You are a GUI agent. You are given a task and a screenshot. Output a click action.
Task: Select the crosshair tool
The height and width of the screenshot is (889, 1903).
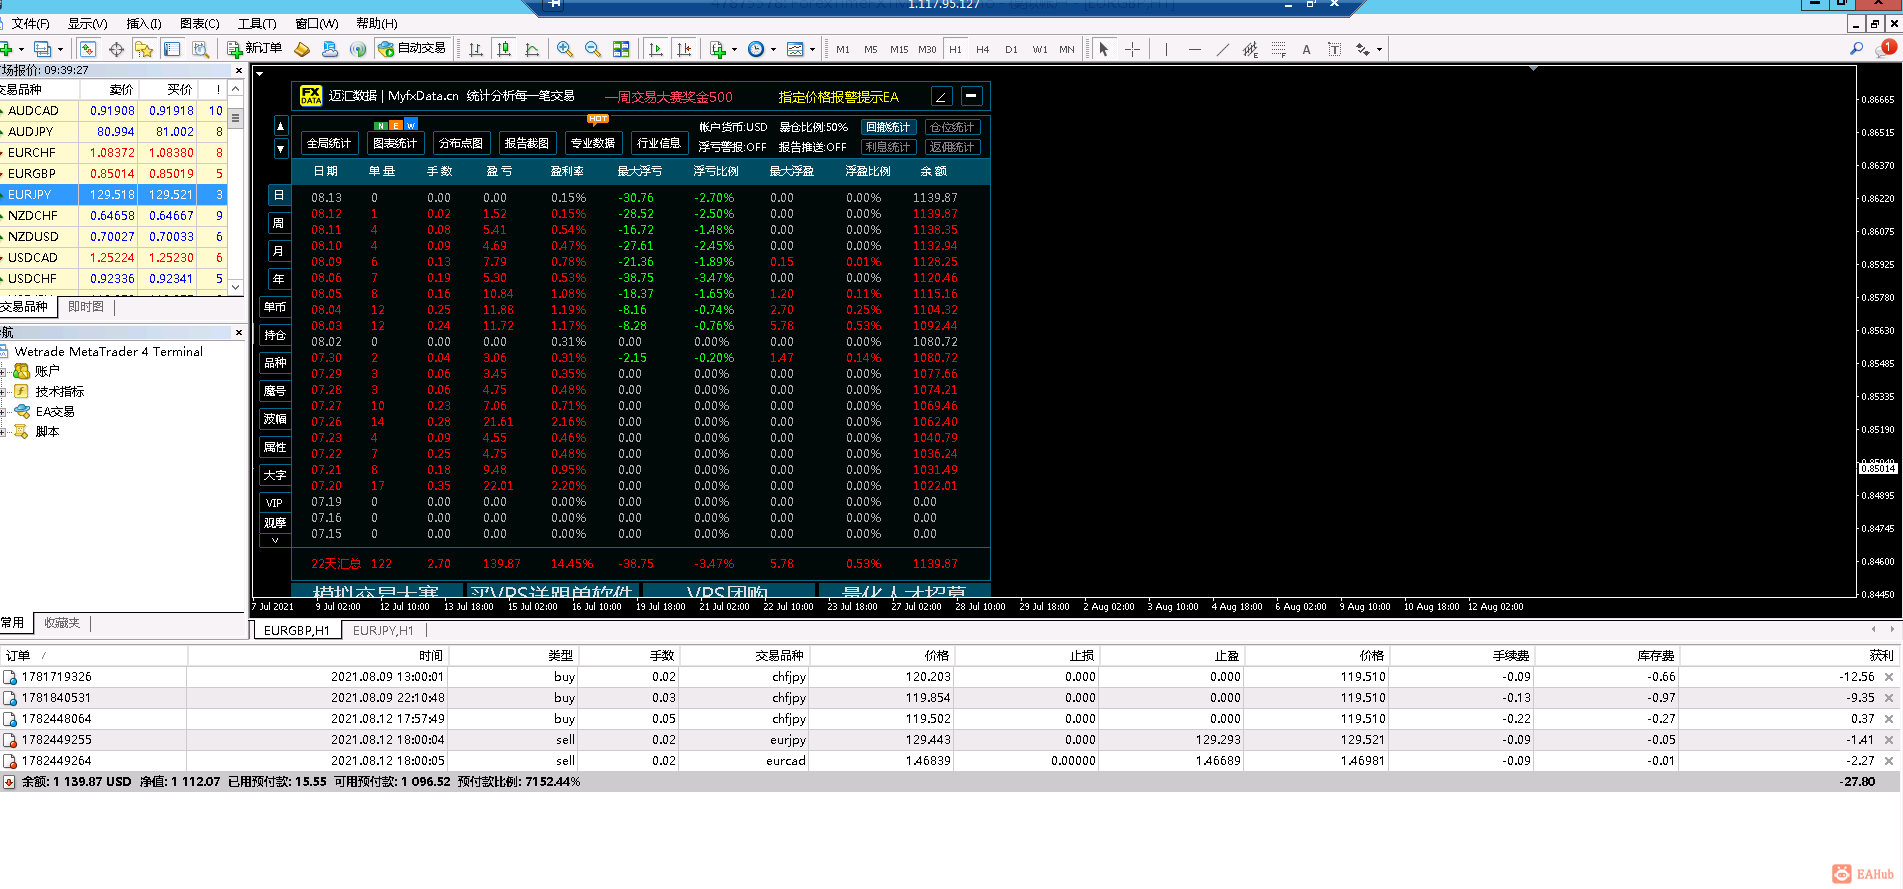tap(1132, 49)
